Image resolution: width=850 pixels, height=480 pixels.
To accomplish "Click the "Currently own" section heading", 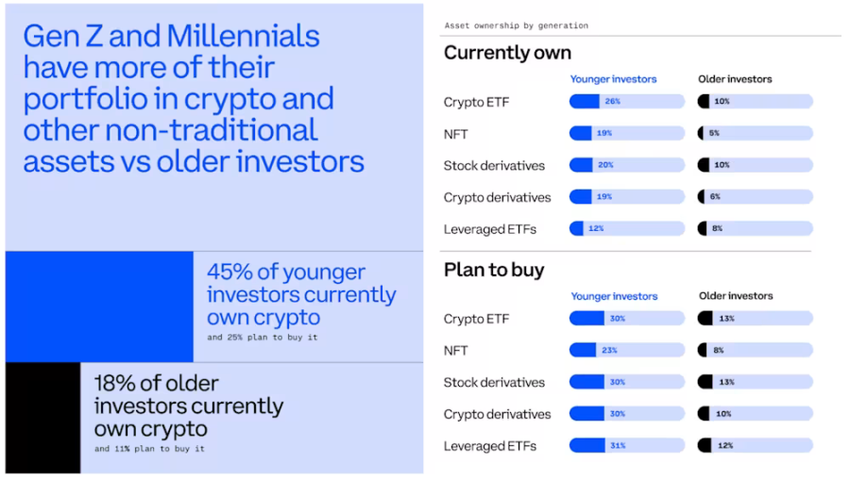I will point(507,52).
